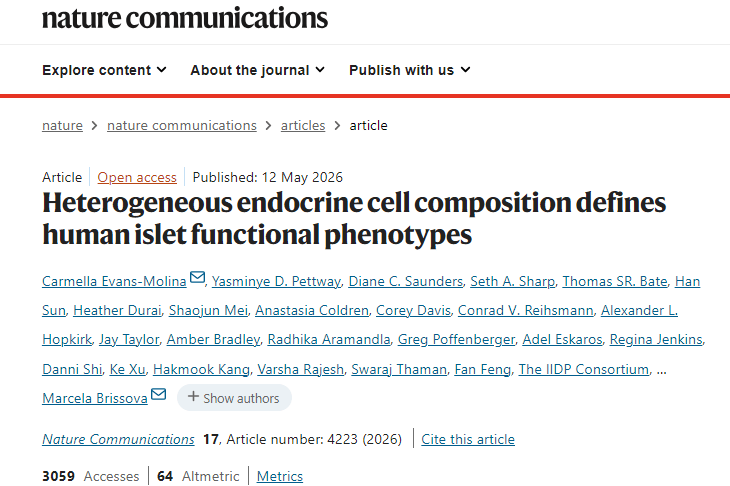
Task: Navigate to articles breadcrumb
Action: (x=303, y=126)
